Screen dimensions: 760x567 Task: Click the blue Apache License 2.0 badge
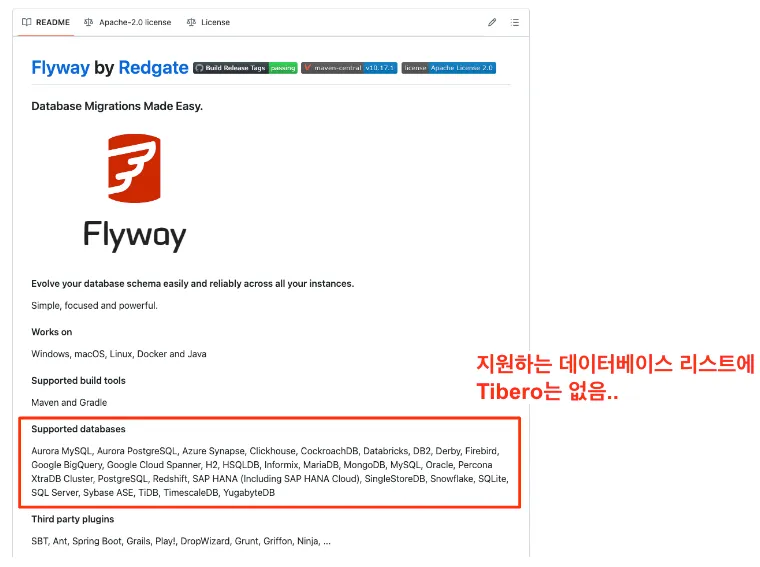point(448,68)
